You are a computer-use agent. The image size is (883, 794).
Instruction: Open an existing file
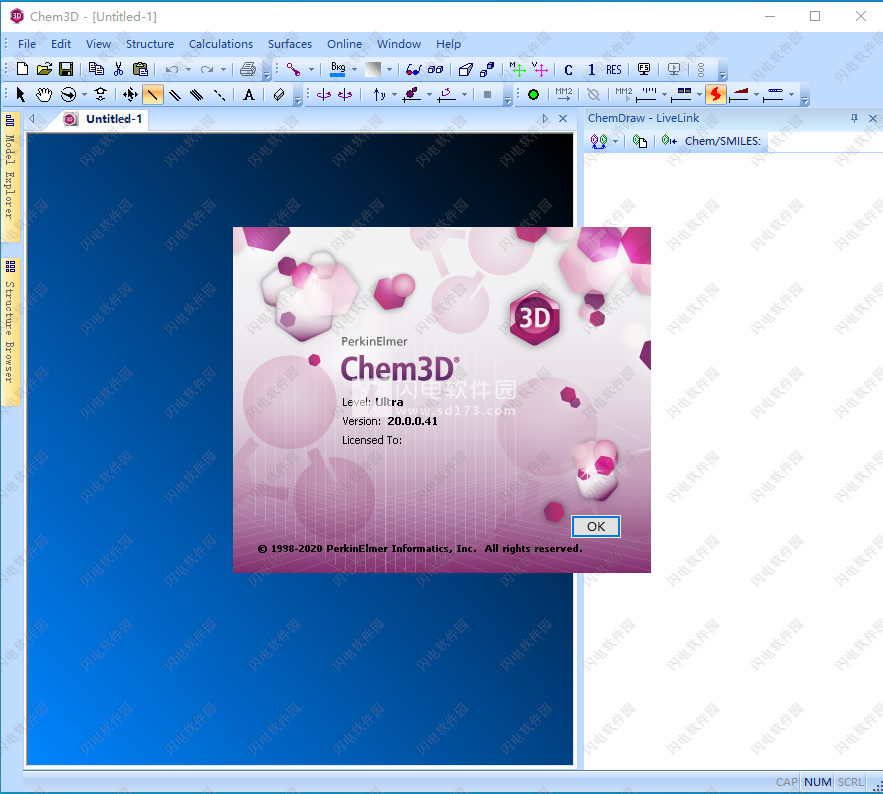[x=44, y=69]
